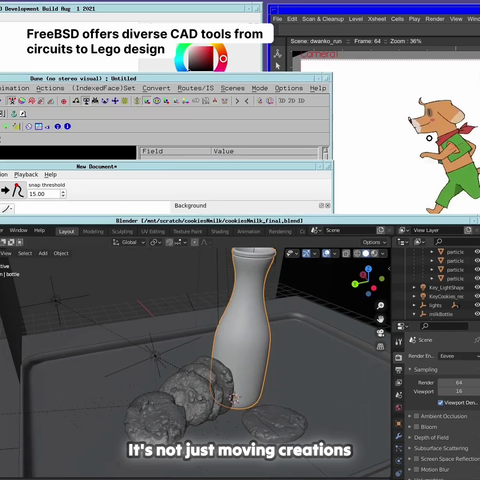
Task: Select the black arrow tool in New Document
Action: 5,190
